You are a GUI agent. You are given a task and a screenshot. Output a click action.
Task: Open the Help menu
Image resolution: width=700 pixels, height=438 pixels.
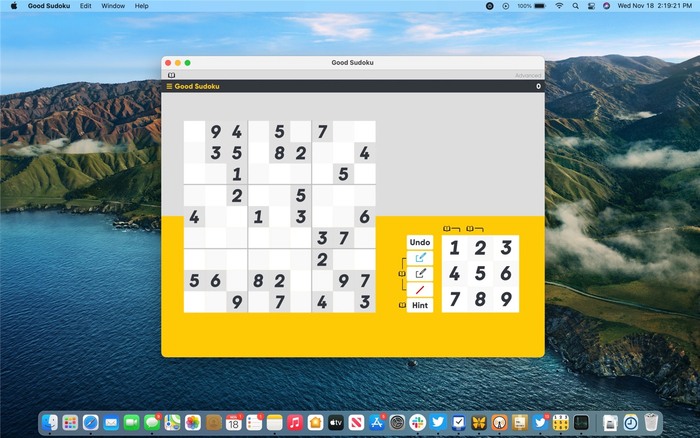coord(142,6)
